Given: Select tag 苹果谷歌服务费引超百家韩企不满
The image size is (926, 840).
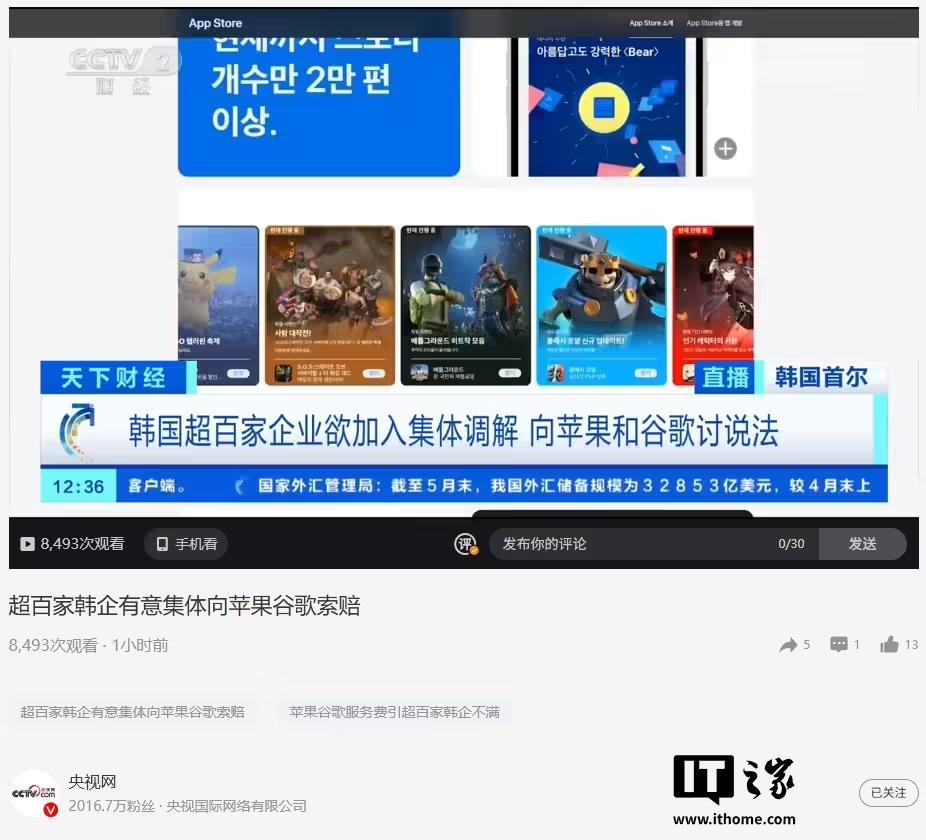Looking at the screenshot, I should pos(394,712).
